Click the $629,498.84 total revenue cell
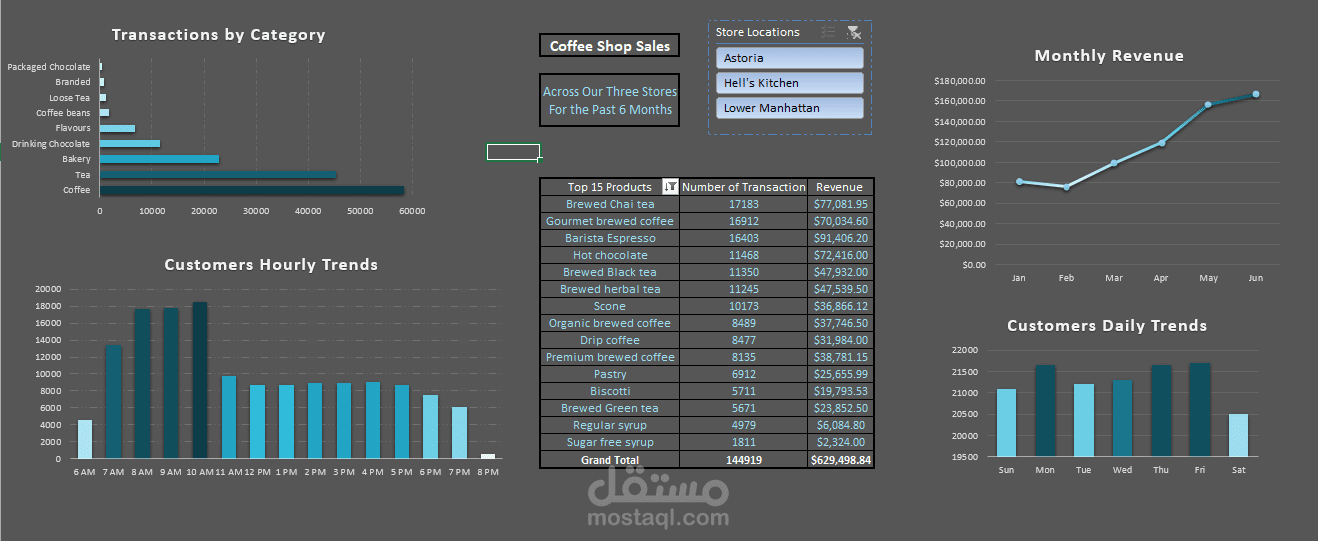Image resolution: width=1318 pixels, height=541 pixels. [x=840, y=460]
